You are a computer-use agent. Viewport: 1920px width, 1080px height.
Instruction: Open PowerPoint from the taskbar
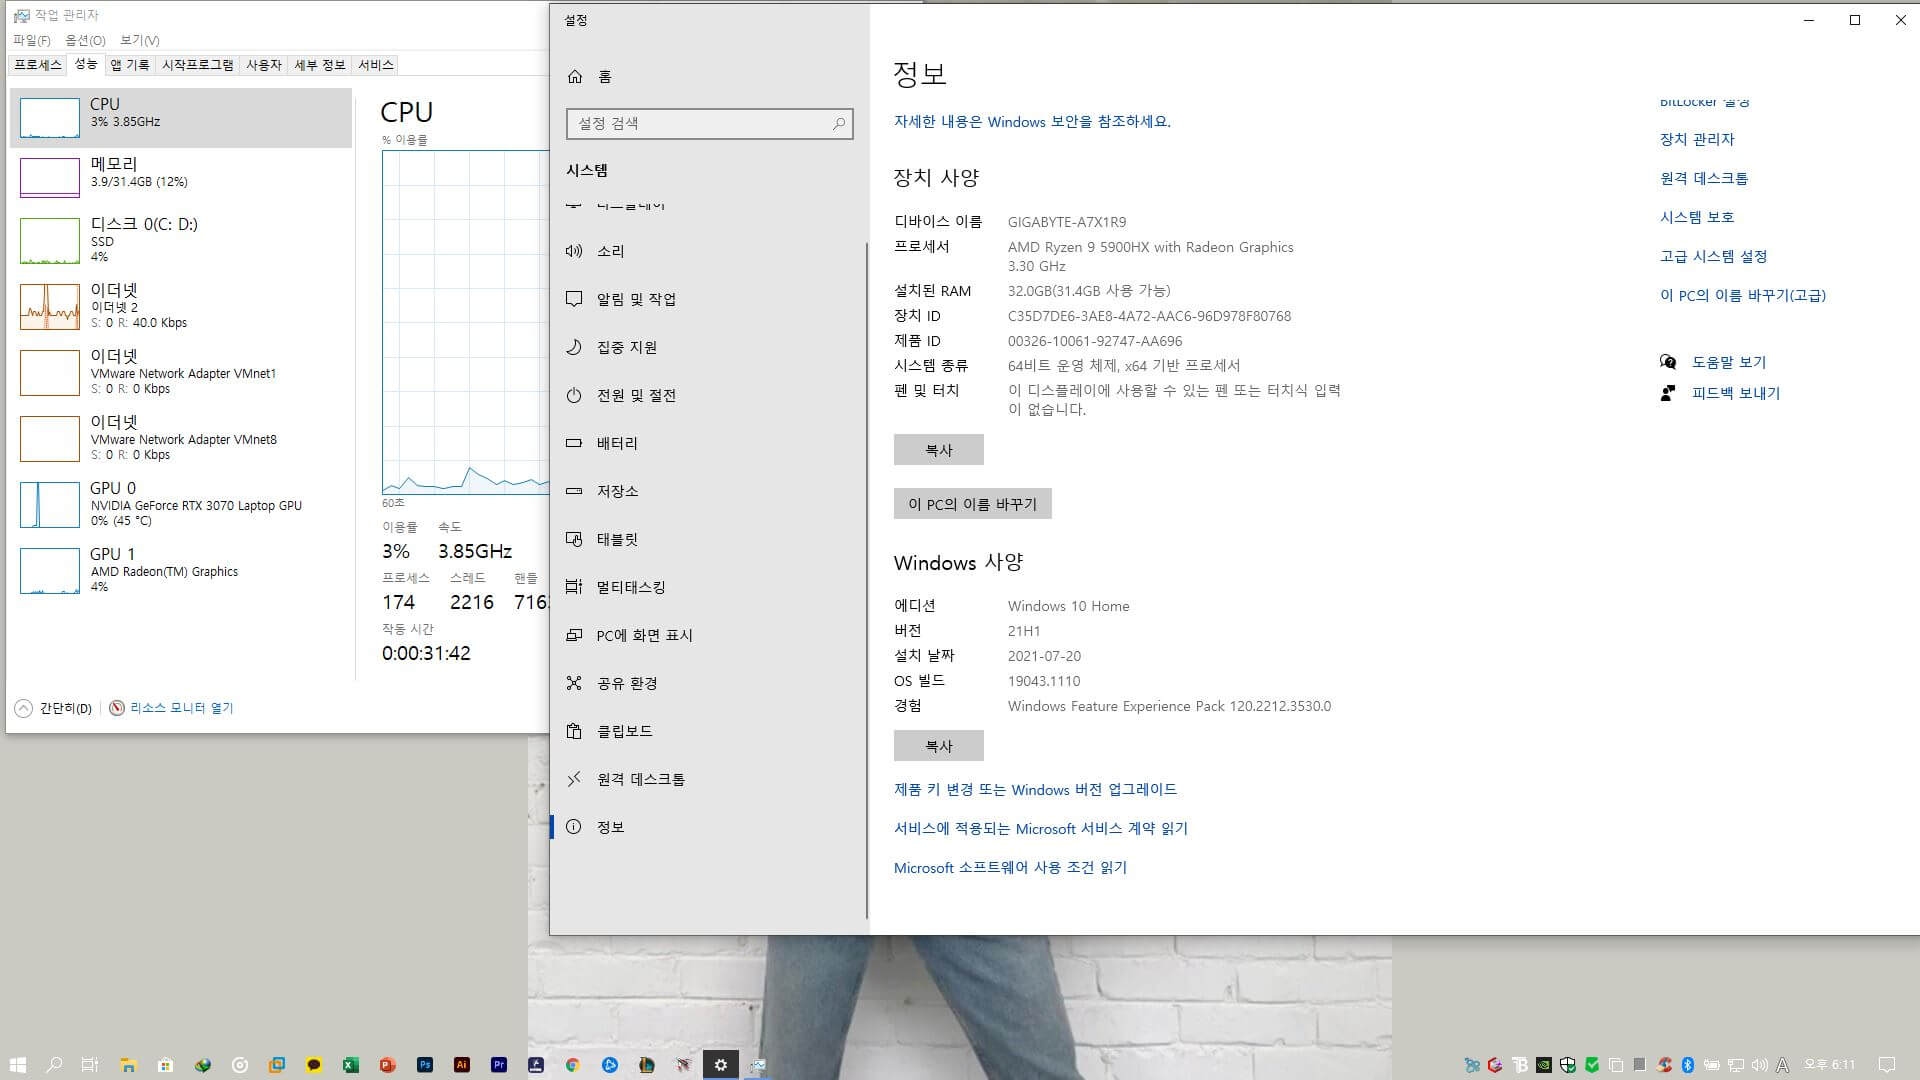tap(388, 1065)
